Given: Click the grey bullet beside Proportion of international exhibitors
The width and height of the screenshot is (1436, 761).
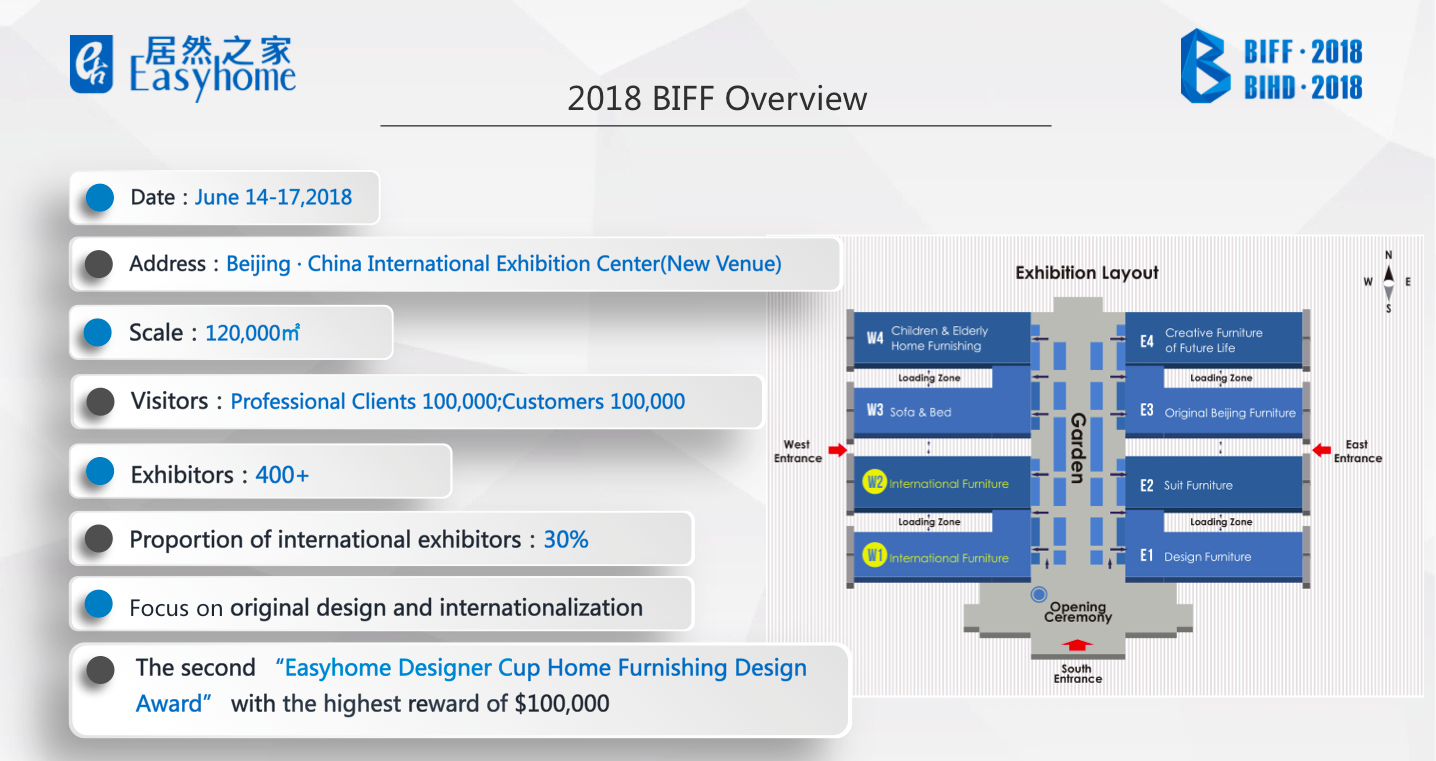Looking at the screenshot, I should [98, 539].
